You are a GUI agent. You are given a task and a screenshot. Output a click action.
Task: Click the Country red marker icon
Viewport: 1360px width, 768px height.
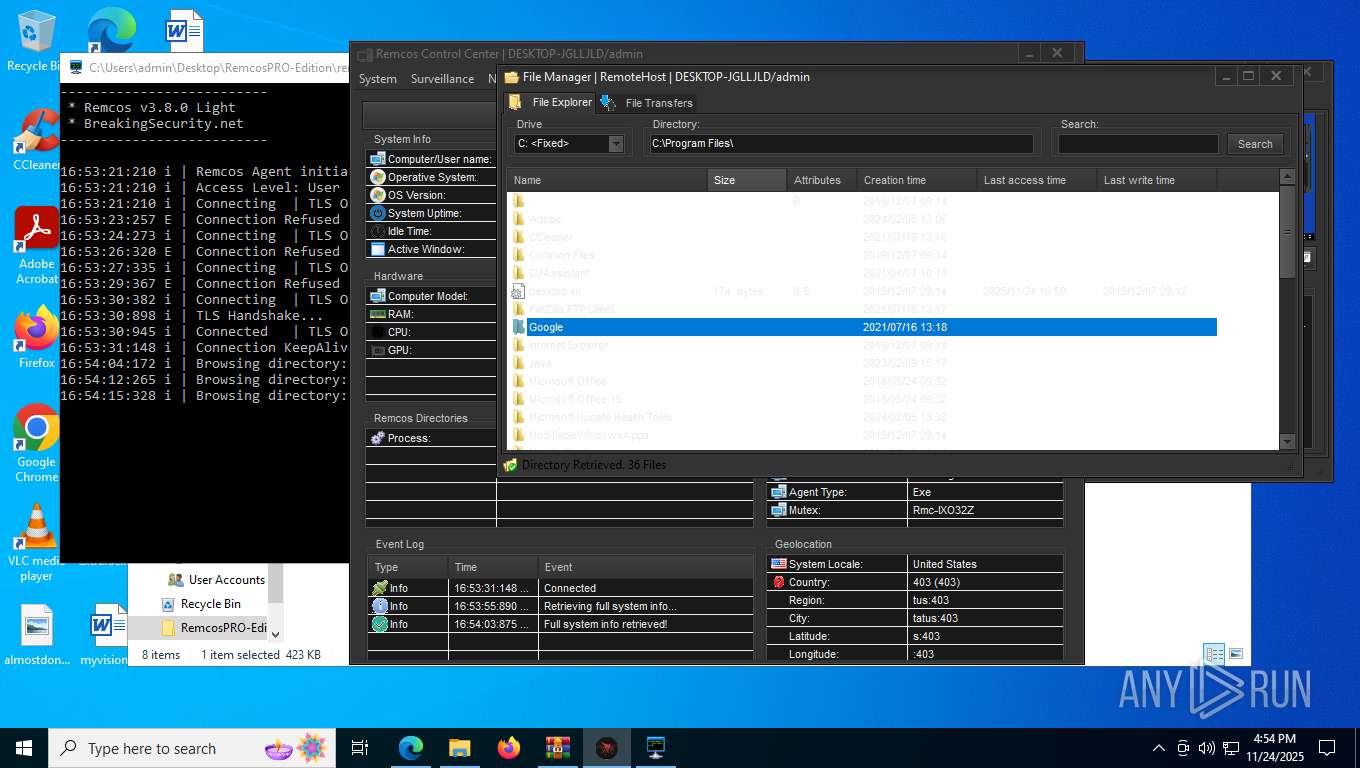click(x=778, y=582)
